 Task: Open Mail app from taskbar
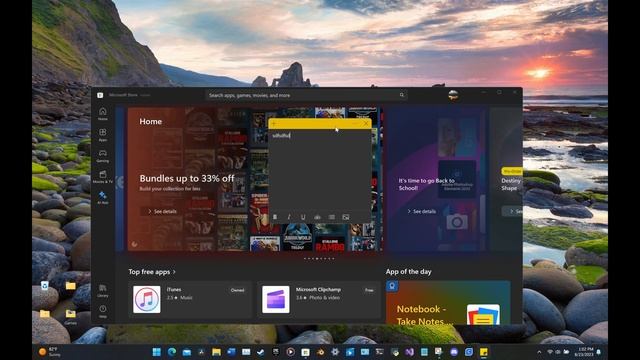click(187, 352)
